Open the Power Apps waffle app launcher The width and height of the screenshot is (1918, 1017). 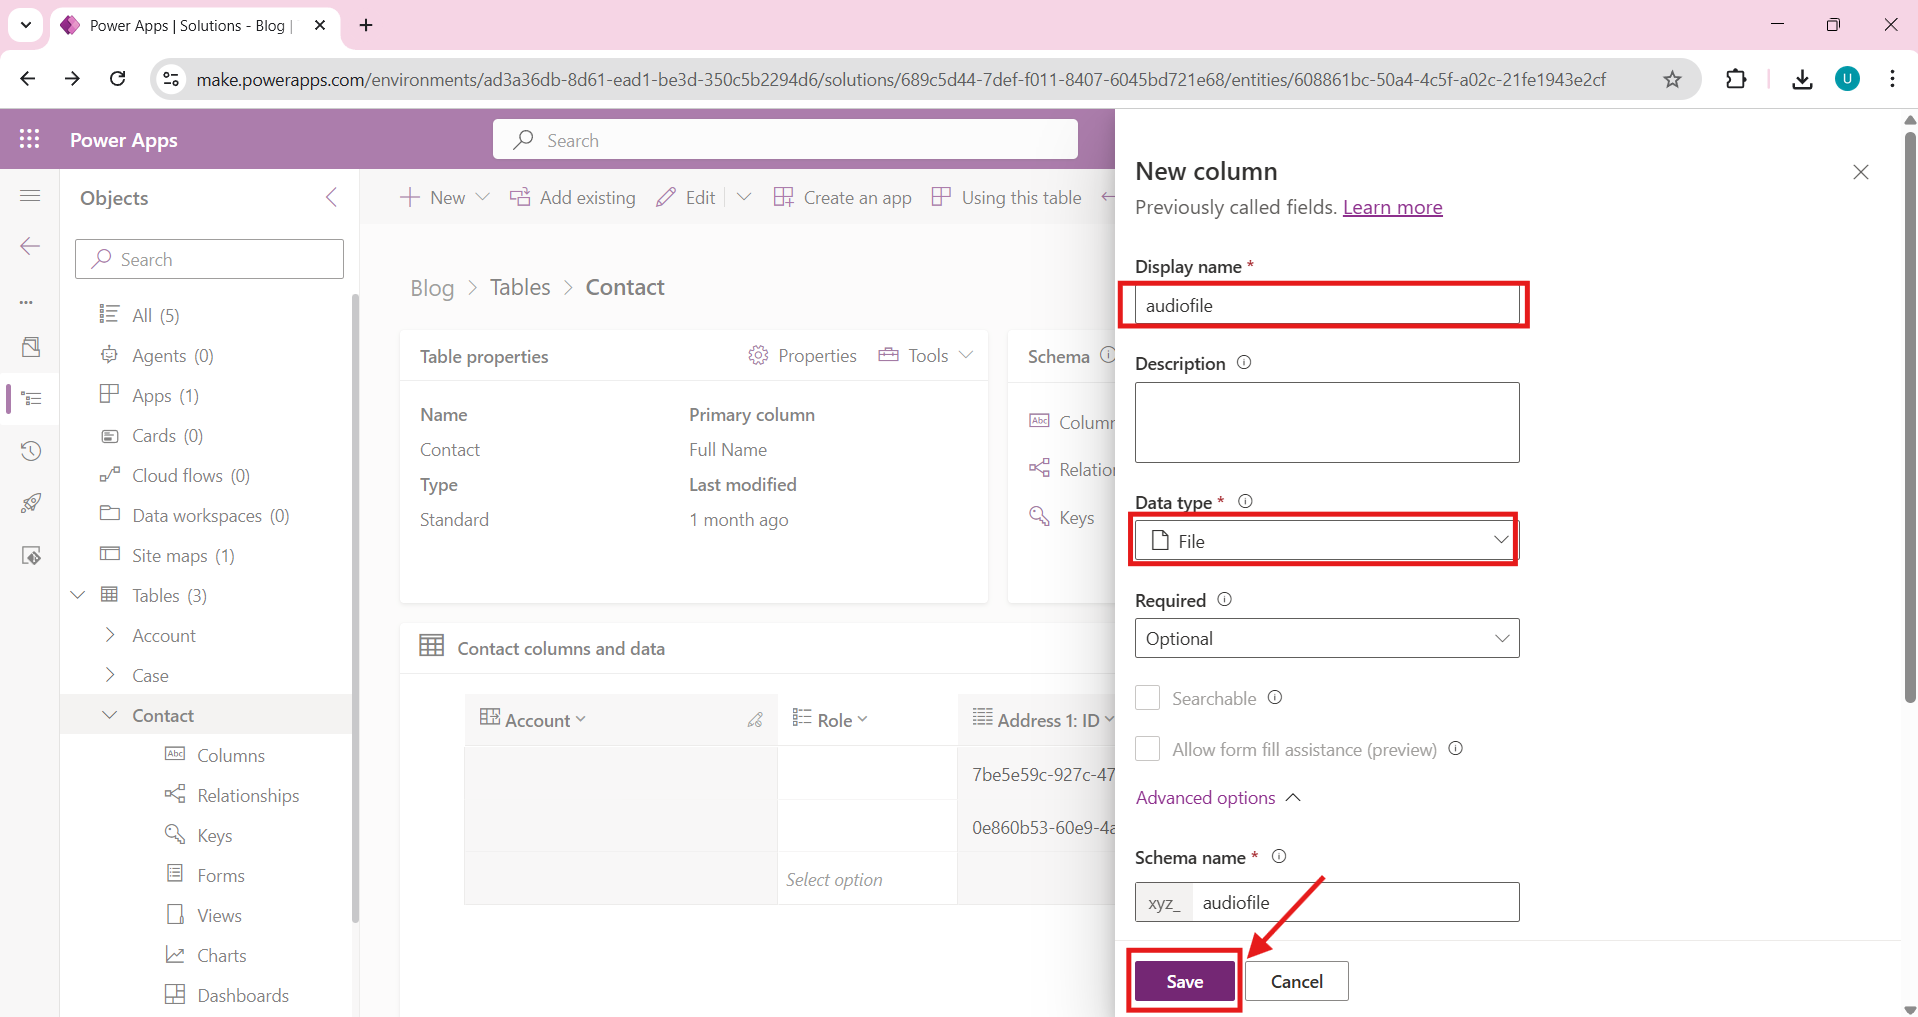pyautogui.click(x=30, y=139)
